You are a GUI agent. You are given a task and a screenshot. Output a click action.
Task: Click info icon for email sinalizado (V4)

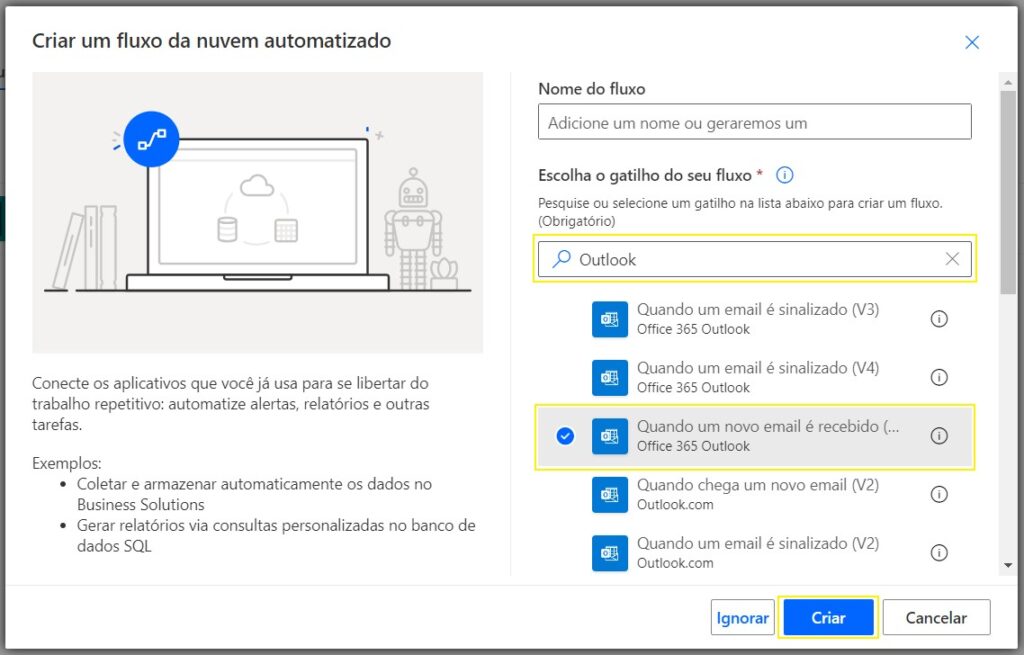(939, 377)
